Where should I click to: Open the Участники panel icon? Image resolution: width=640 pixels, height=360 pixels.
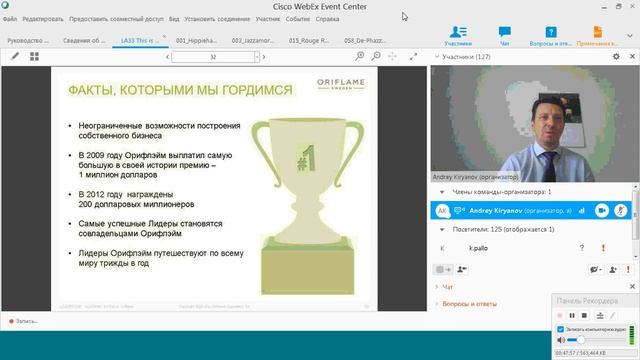[x=458, y=36]
